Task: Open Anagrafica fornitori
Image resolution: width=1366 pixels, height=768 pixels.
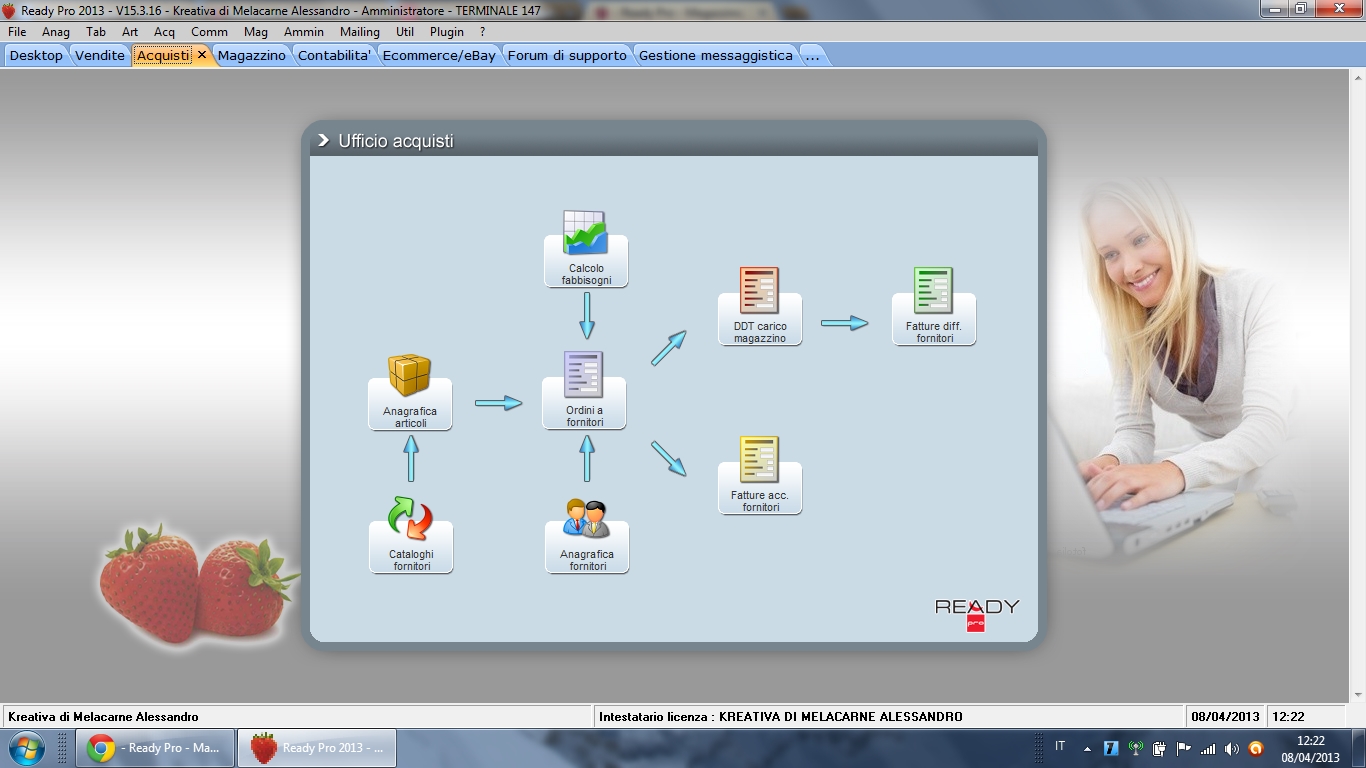Action: pos(587,535)
